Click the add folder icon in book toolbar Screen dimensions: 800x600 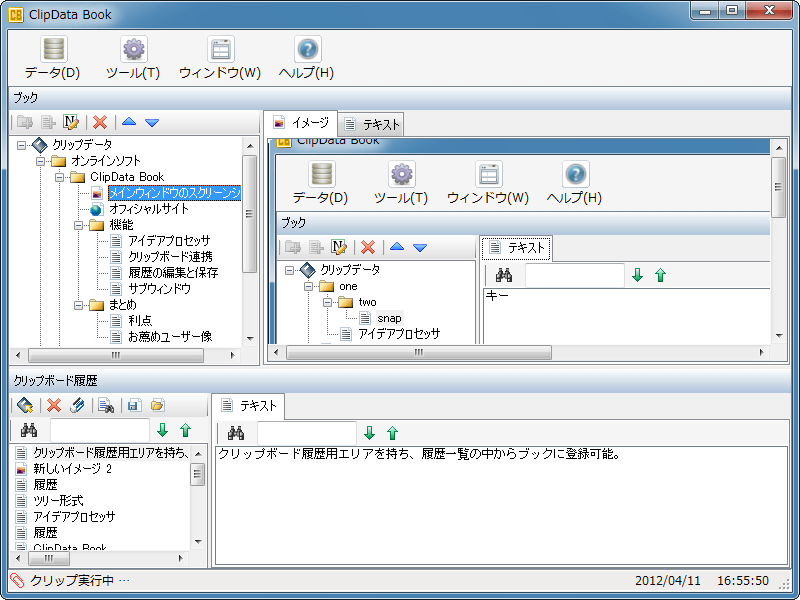24,122
